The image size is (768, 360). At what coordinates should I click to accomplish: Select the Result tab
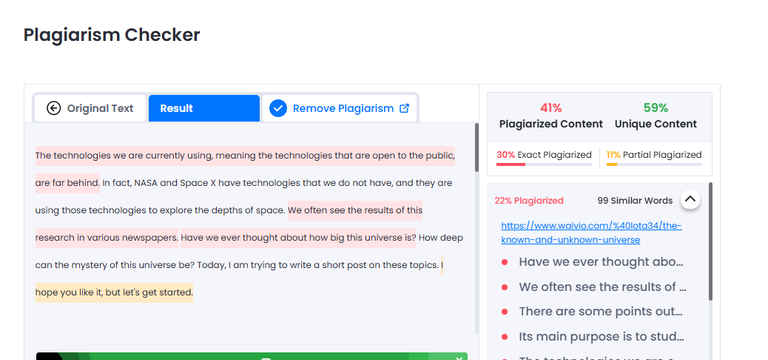click(204, 108)
